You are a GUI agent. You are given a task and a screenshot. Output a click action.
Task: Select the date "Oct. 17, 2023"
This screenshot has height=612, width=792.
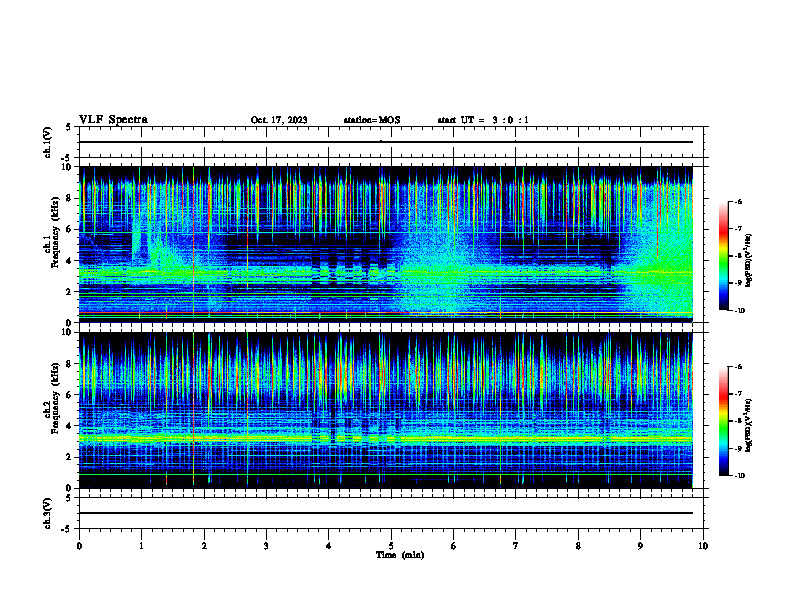pyautogui.click(x=279, y=120)
